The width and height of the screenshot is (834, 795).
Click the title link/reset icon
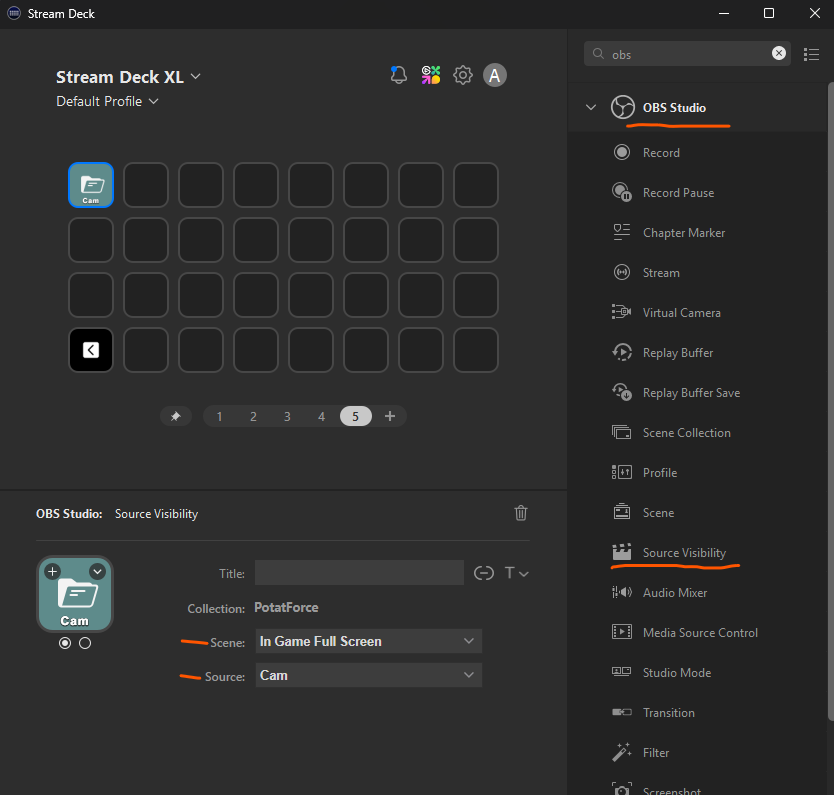[483, 573]
